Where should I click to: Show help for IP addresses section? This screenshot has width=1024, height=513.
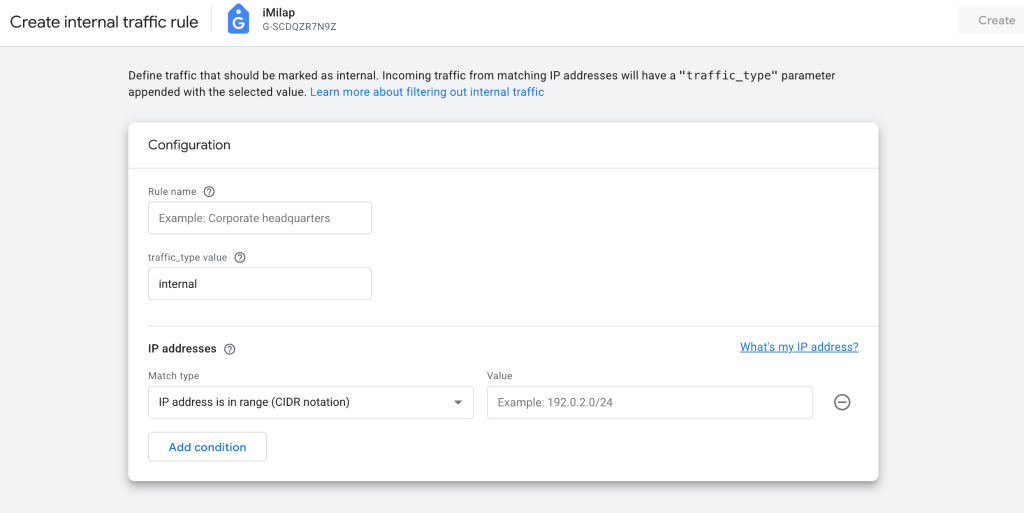pyautogui.click(x=230, y=349)
